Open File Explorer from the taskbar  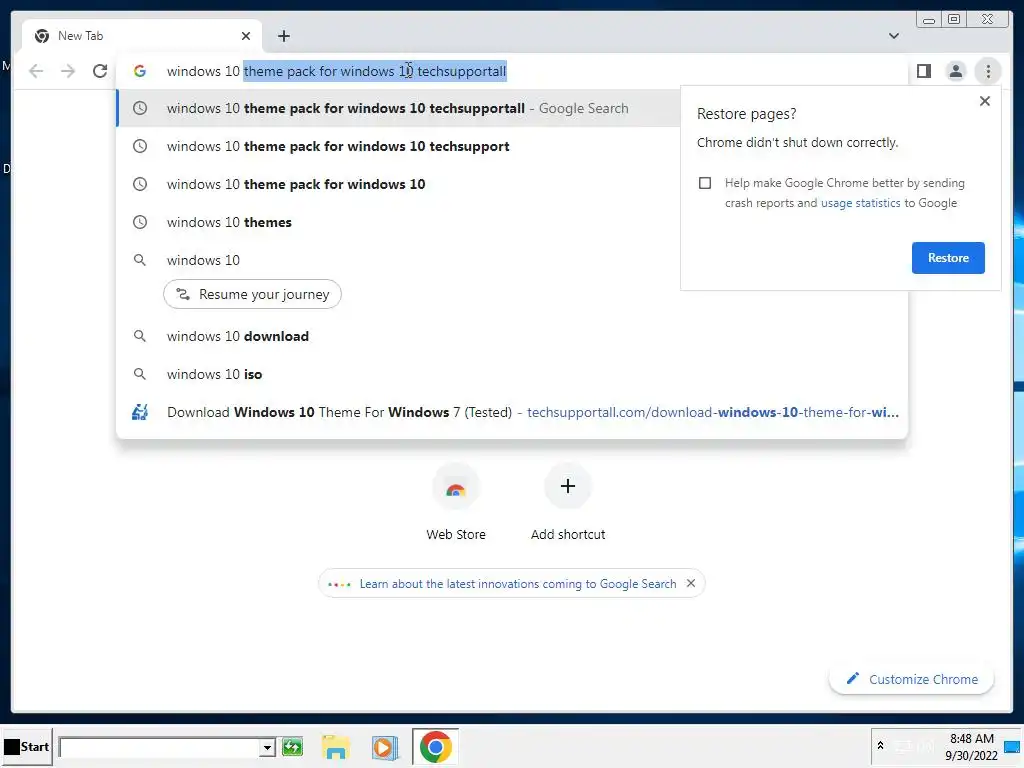336,746
